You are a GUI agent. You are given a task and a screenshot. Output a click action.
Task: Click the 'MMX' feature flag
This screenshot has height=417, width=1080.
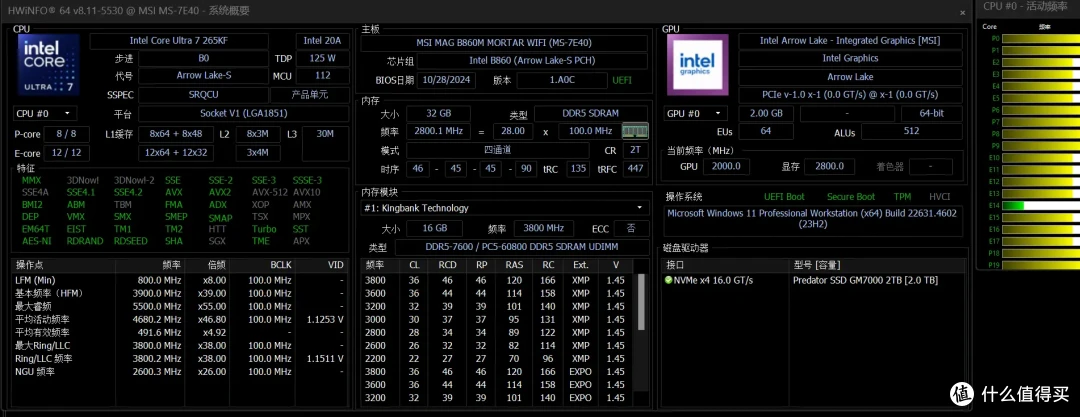32,180
